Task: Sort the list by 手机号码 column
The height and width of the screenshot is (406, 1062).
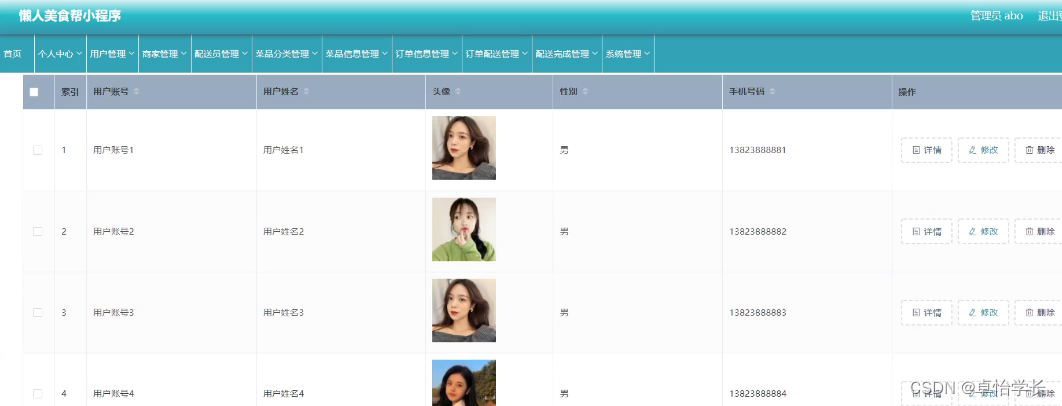Action: click(x=772, y=92)
